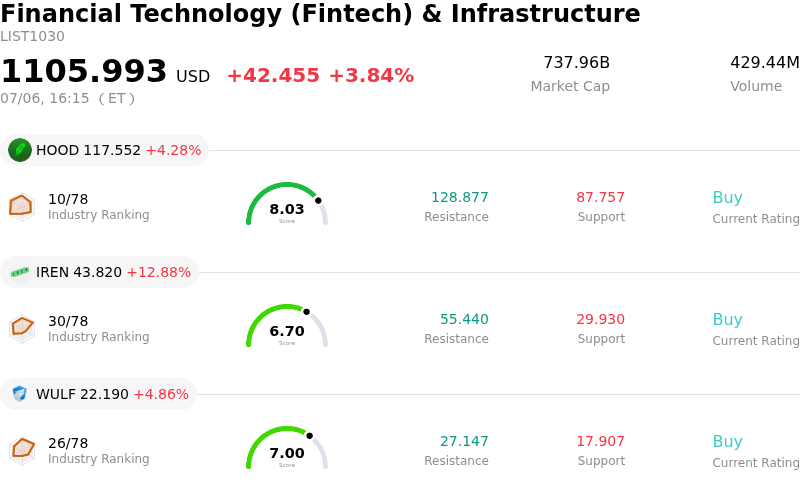
Task: Click the WULF blue shield logo icon
Action: coord(20,394)
